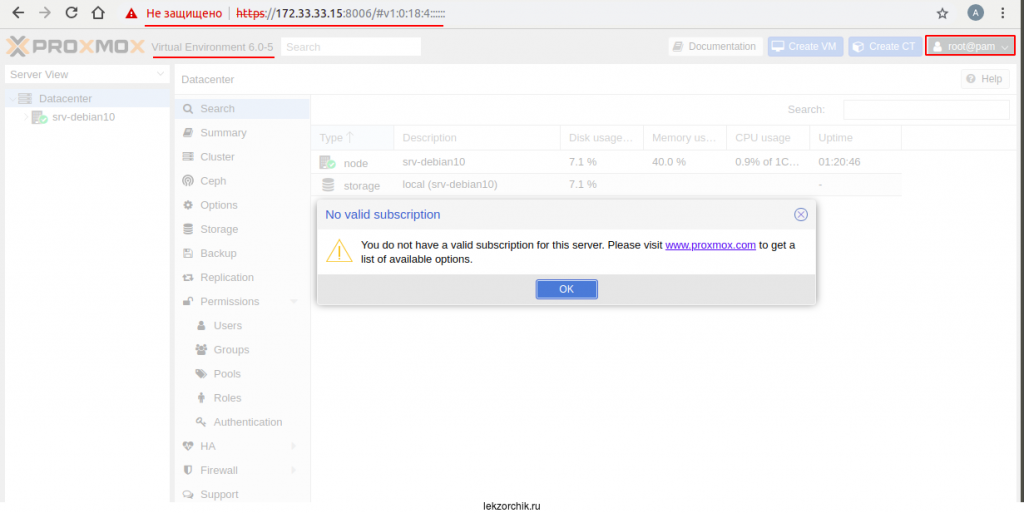Click the Help button

coord(985,79)
